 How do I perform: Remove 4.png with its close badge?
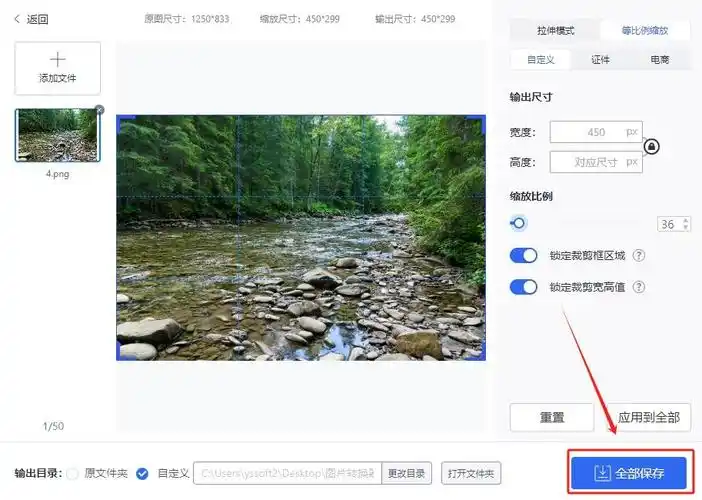click(99, 110)
